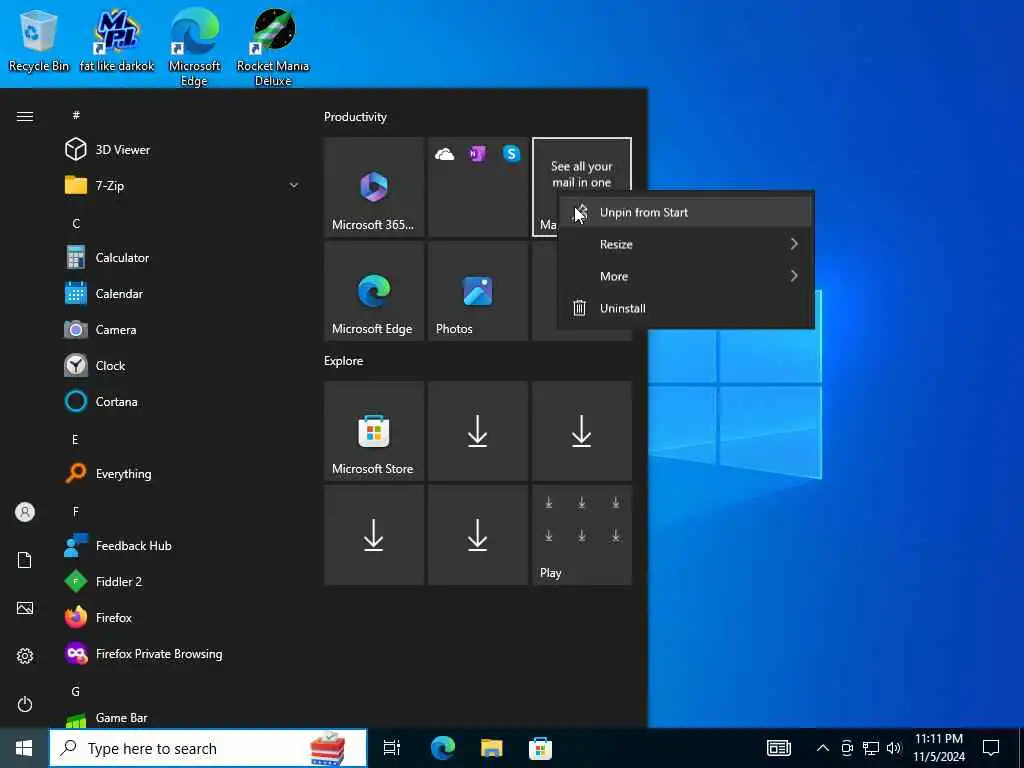Focus the Type here to search box
Viewport: 1024px width, 768px height.
pyautogui.click(x=208, y=748)
